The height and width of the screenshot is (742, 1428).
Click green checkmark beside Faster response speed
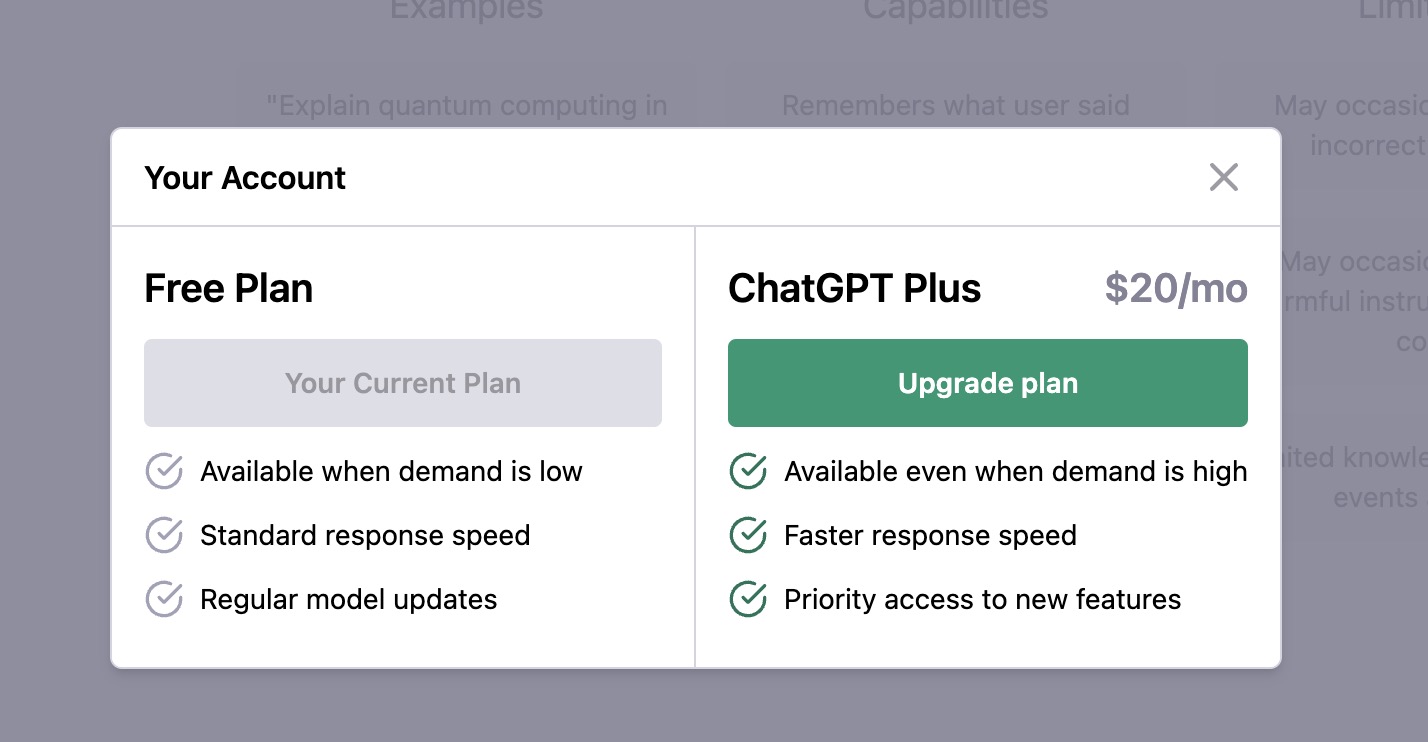click(x=748, y=535)
